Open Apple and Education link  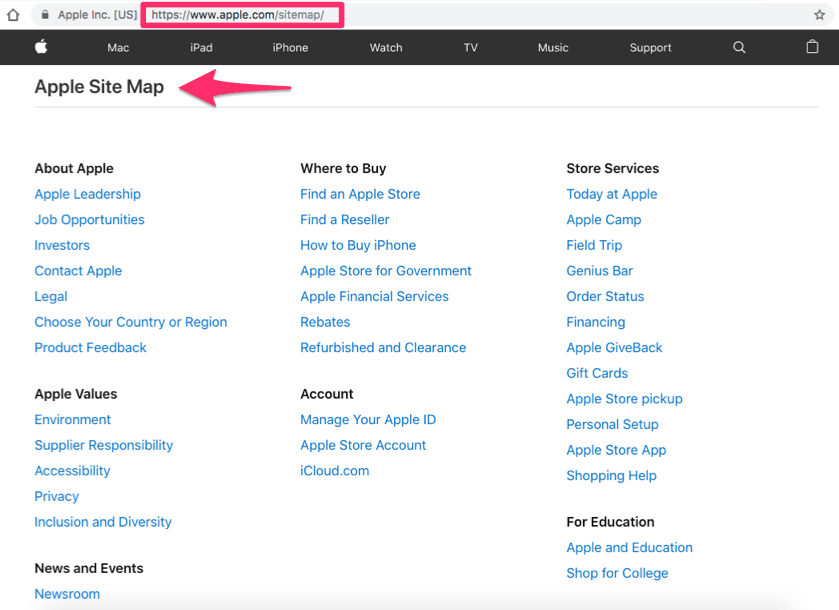click(x=630, y=547)
